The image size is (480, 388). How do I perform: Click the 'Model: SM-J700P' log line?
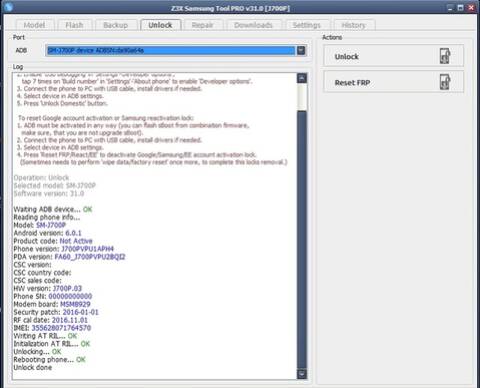point(40,225)
